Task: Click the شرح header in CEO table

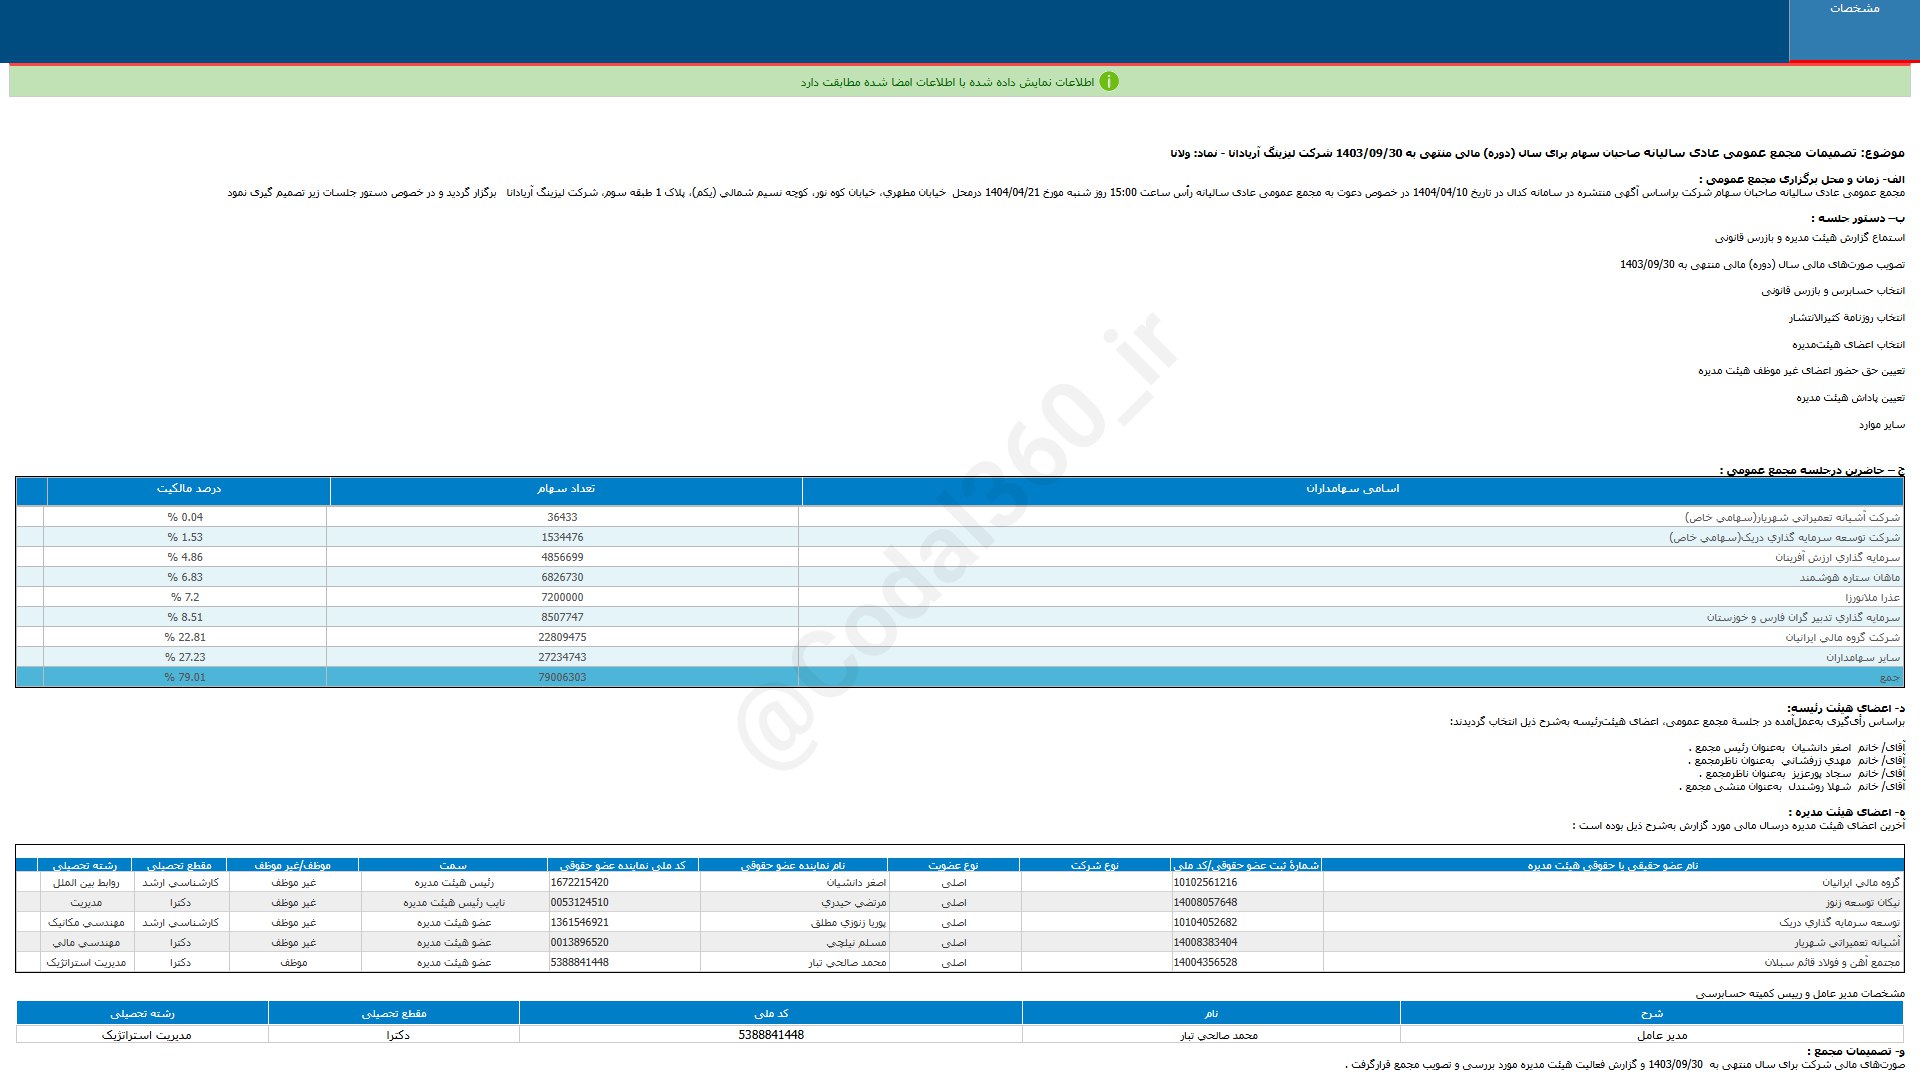Action: coord(1651,1013)
